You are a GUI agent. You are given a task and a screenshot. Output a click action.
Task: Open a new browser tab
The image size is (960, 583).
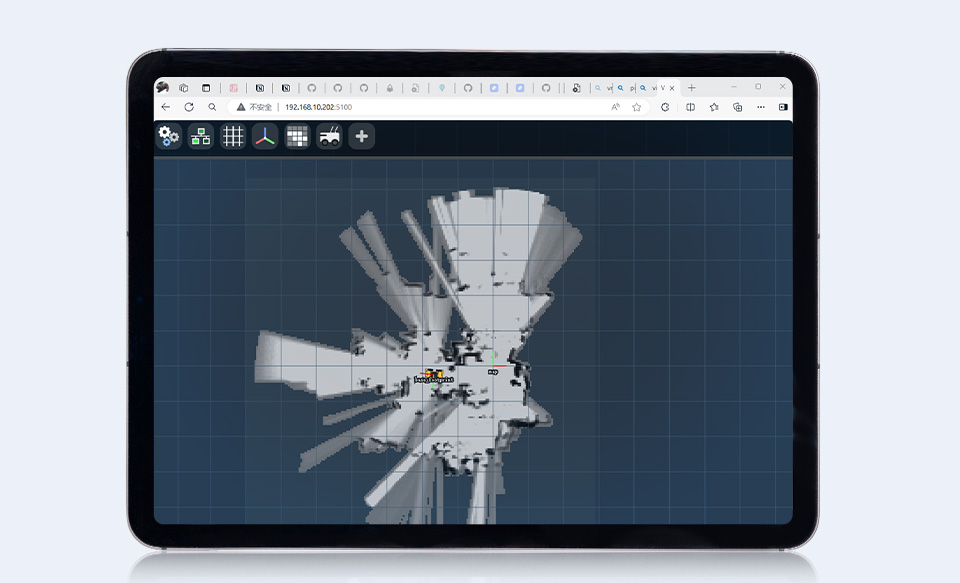691,88
